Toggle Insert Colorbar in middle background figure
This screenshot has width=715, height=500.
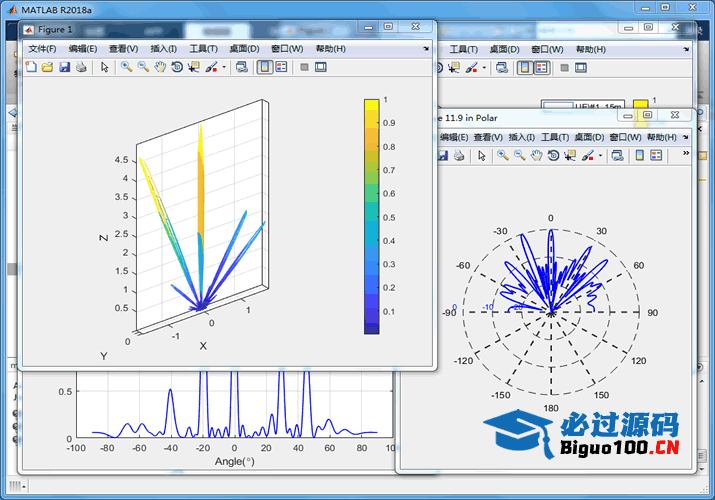coord(525,68)
